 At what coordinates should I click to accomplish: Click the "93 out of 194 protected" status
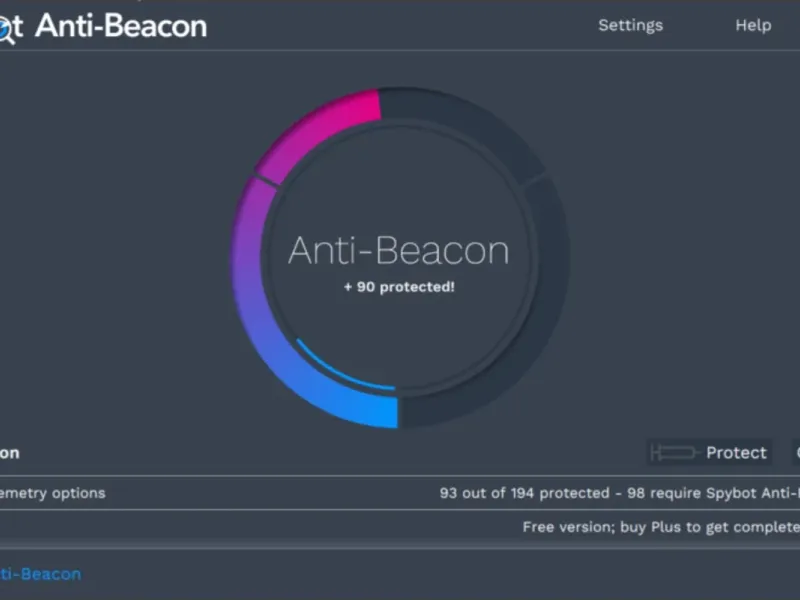tap(524, 493)
